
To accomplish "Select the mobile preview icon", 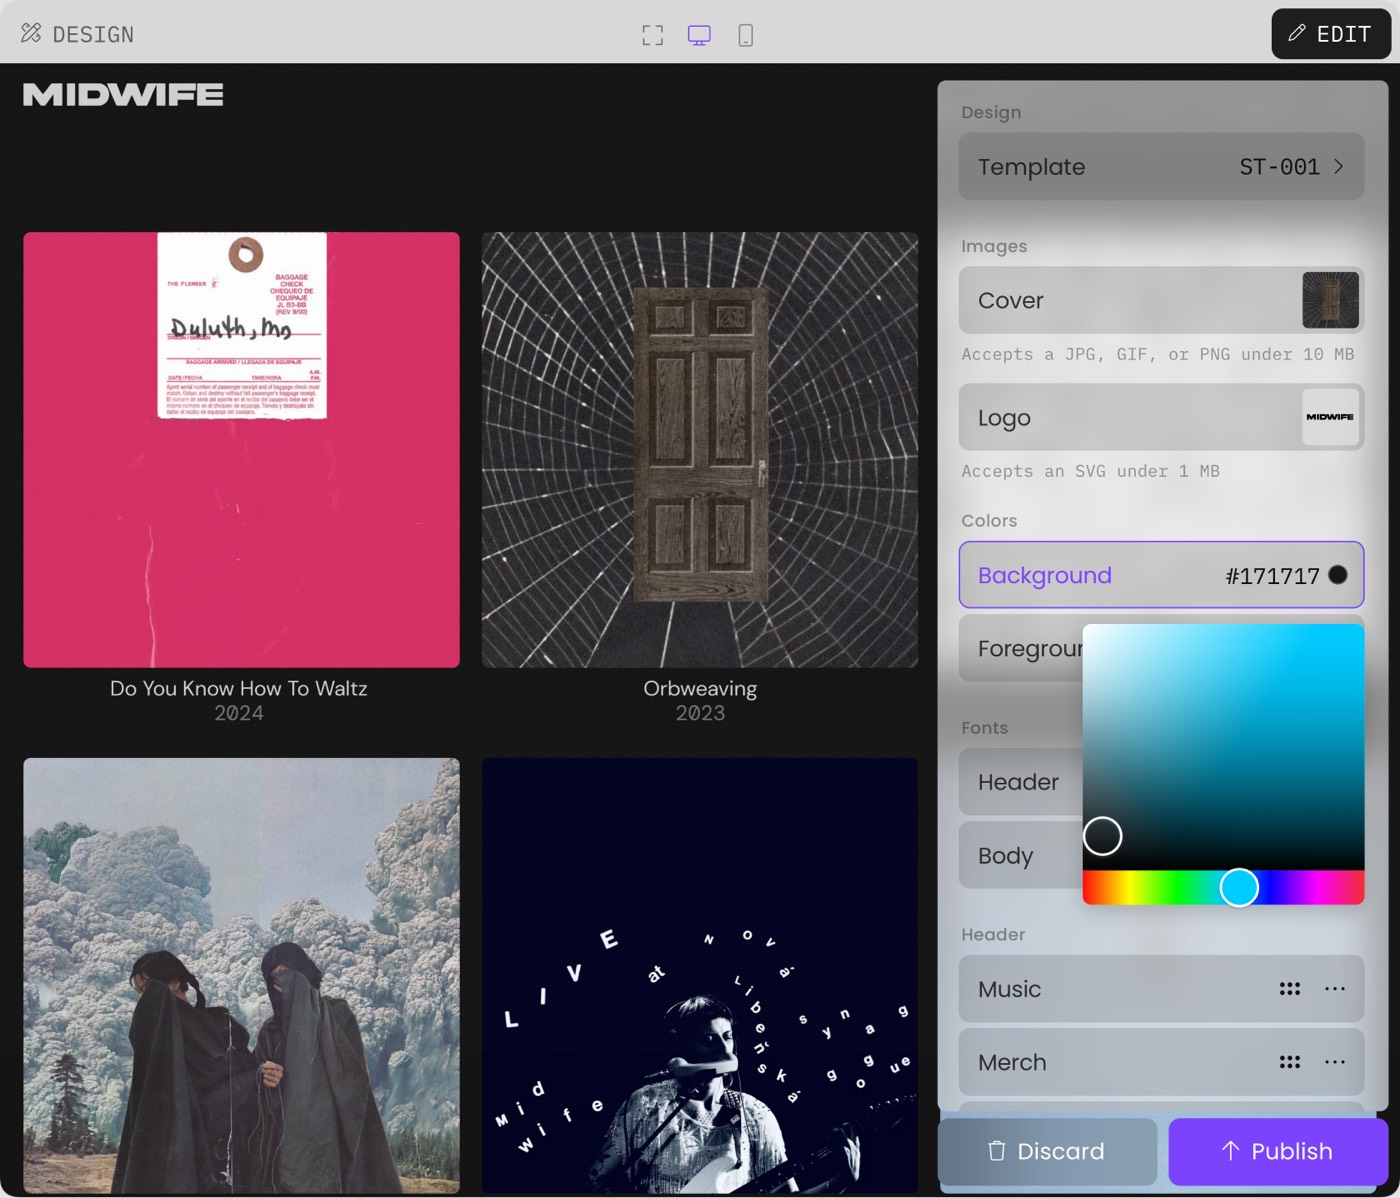I will 745,36.
